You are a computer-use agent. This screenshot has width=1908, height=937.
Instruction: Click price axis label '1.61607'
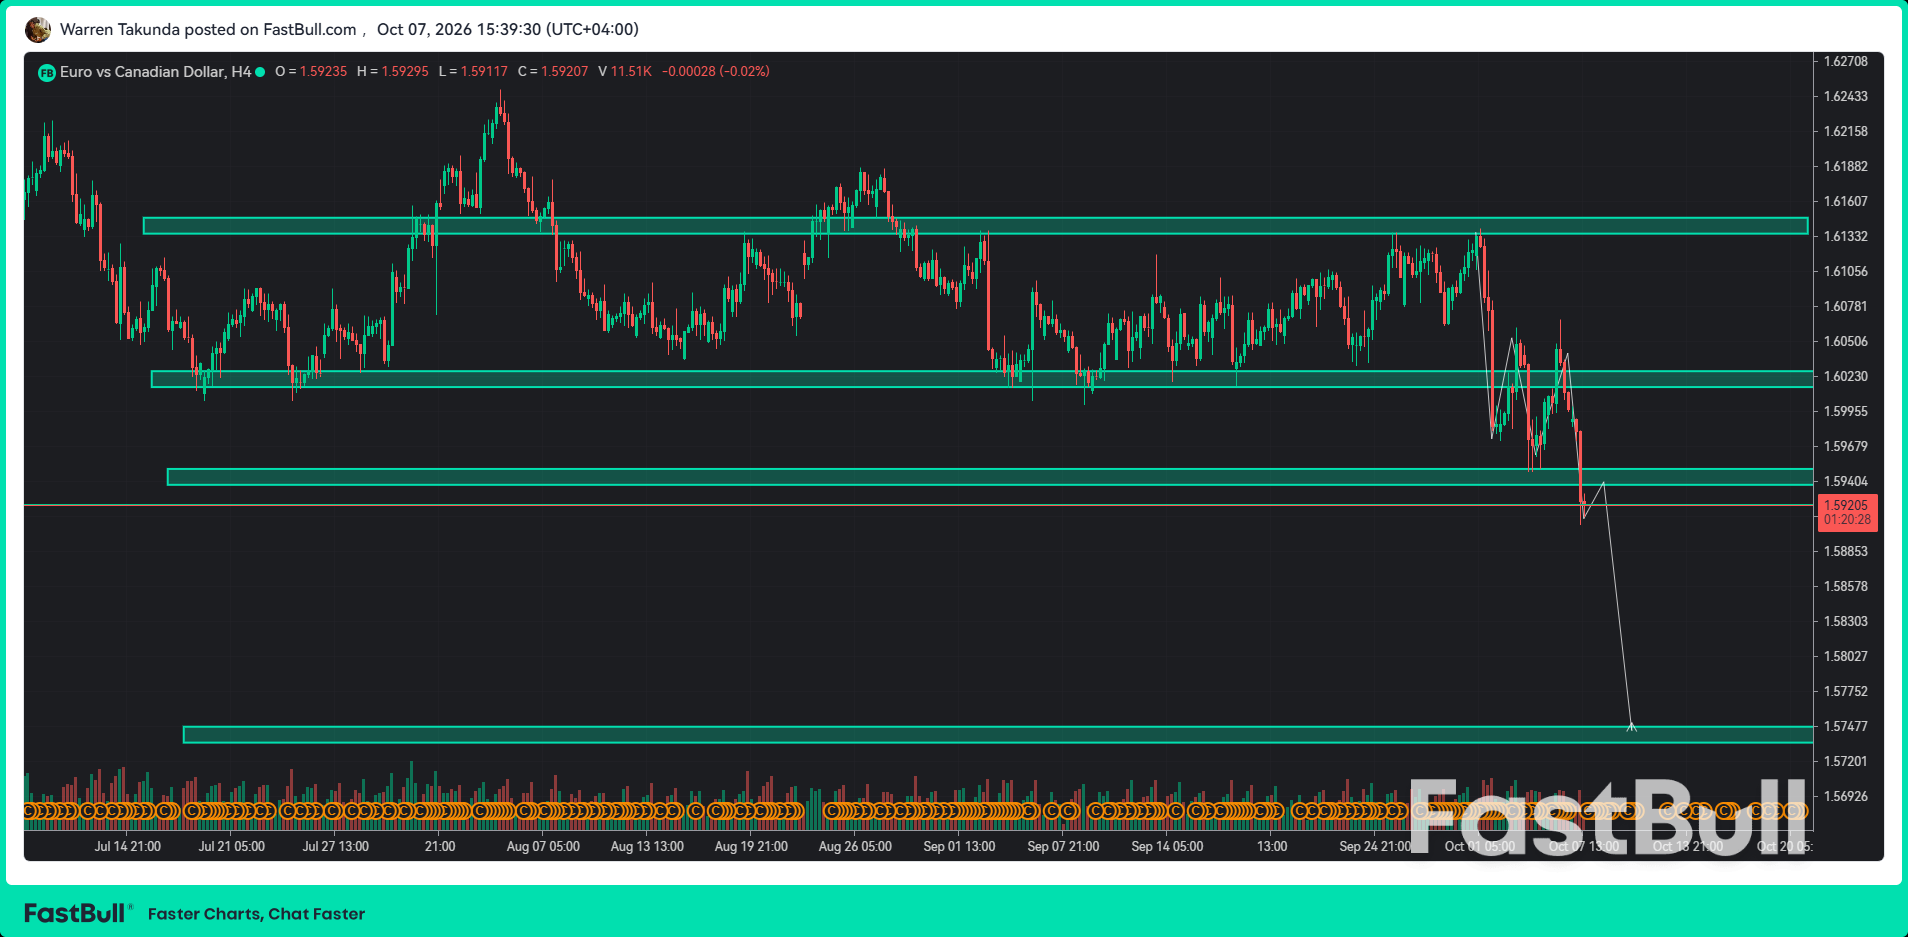(1845, 201)
